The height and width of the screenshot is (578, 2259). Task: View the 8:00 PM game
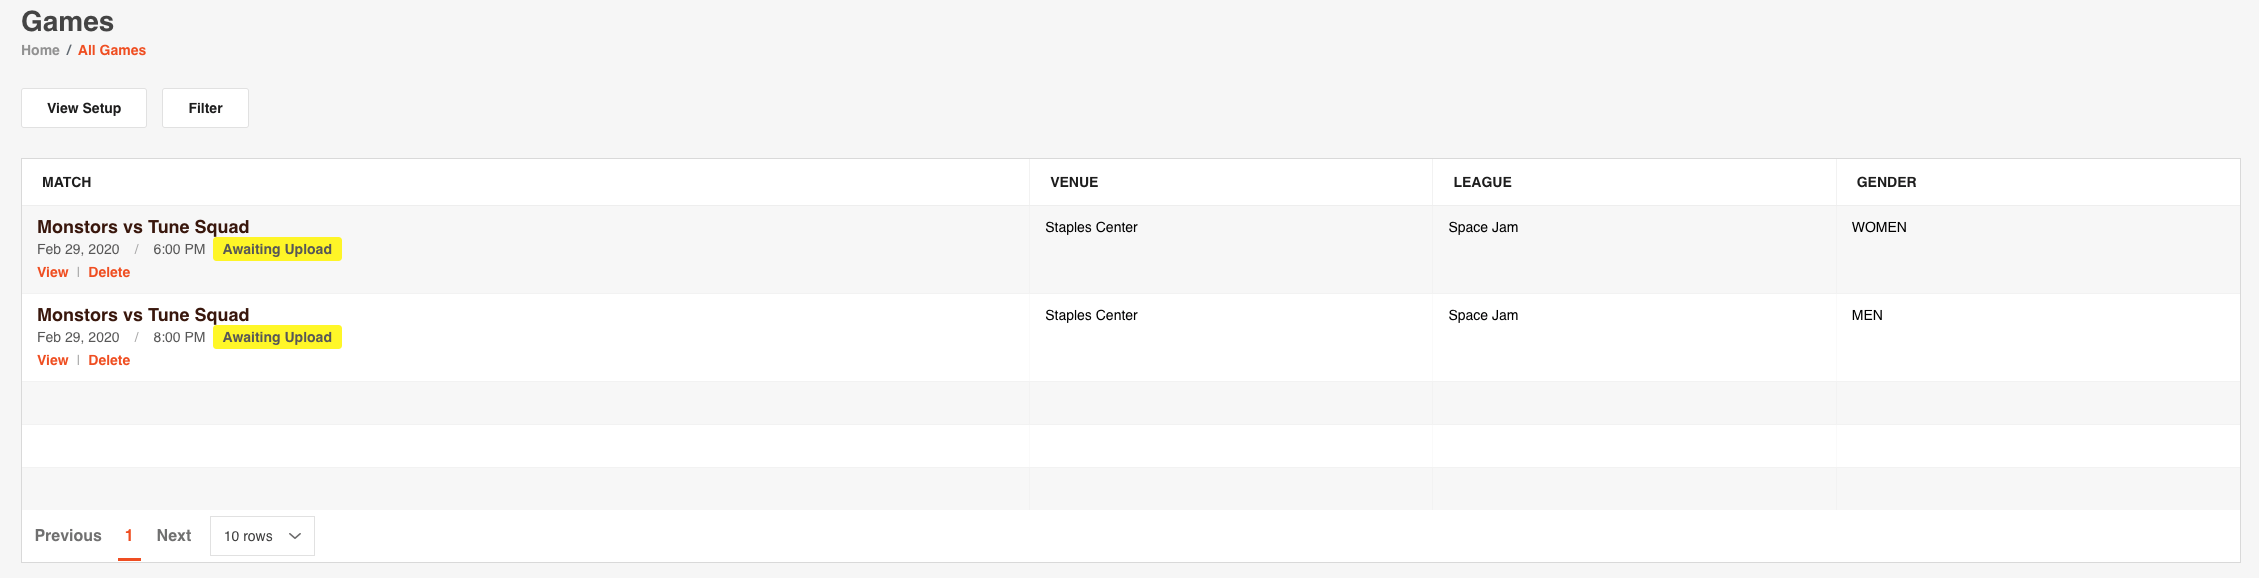point(52,360)
